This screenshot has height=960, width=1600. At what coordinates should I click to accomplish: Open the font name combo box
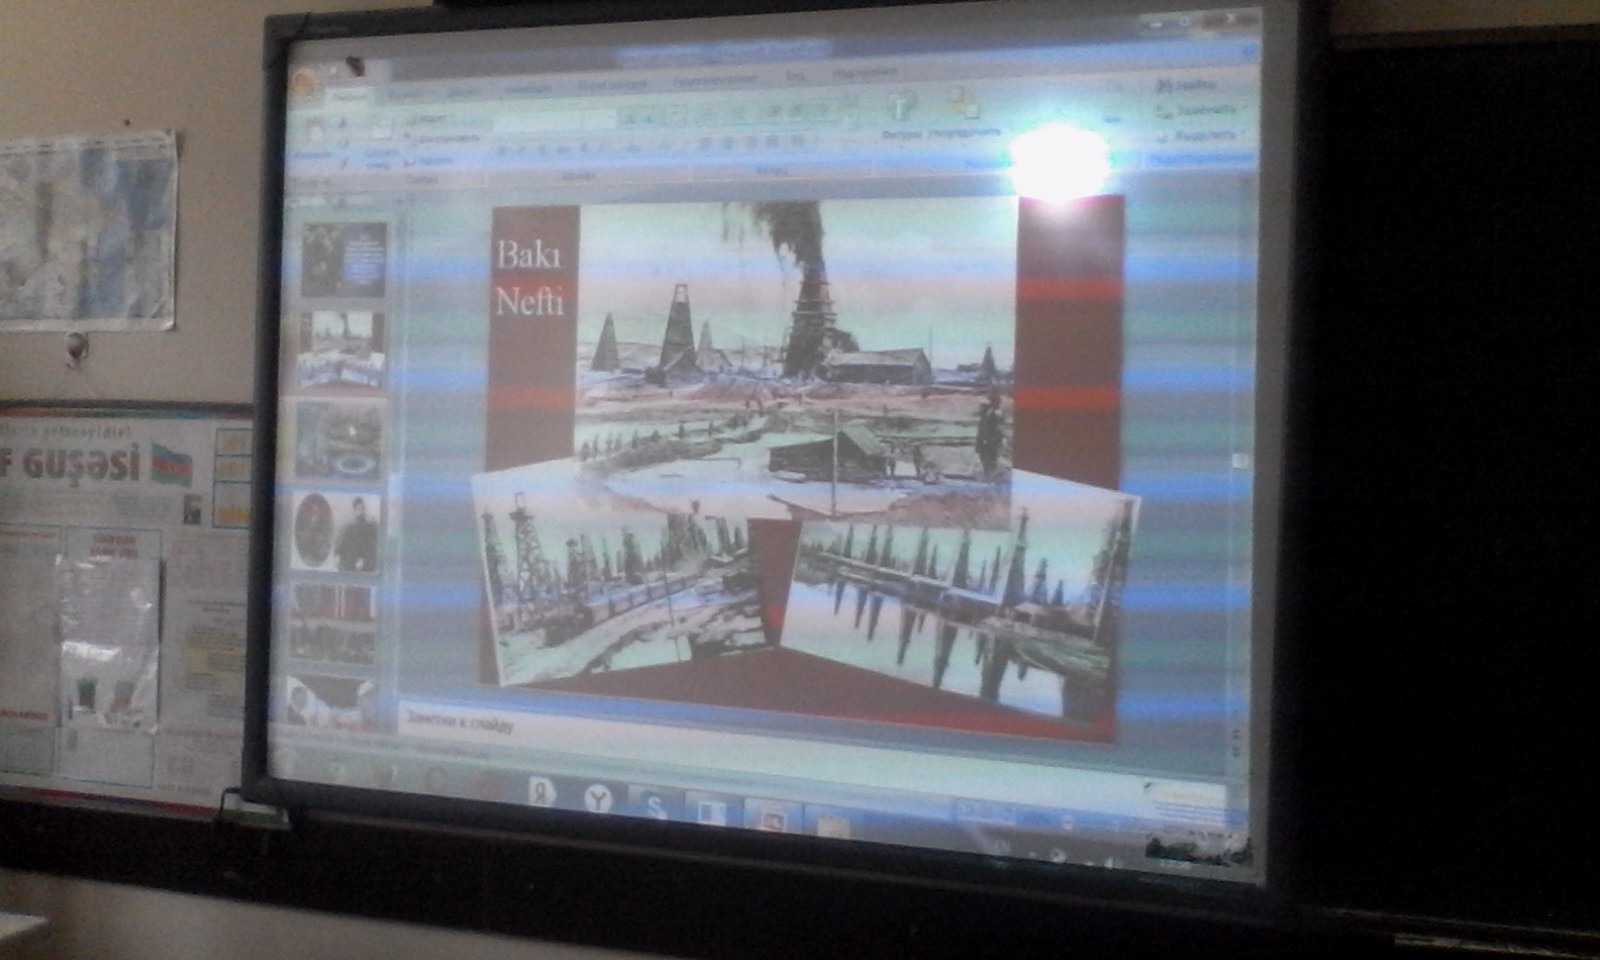[x=538, y=122]
